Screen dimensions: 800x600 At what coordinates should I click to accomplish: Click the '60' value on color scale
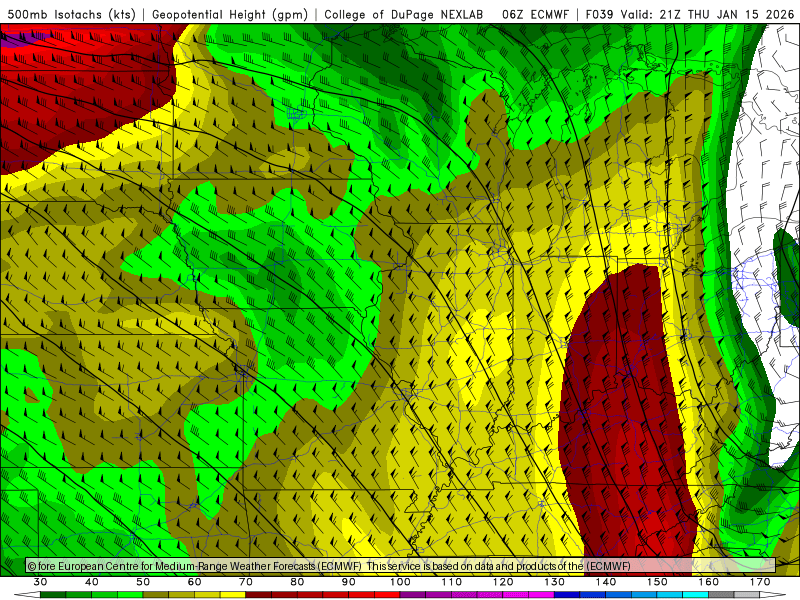(194, 582)
